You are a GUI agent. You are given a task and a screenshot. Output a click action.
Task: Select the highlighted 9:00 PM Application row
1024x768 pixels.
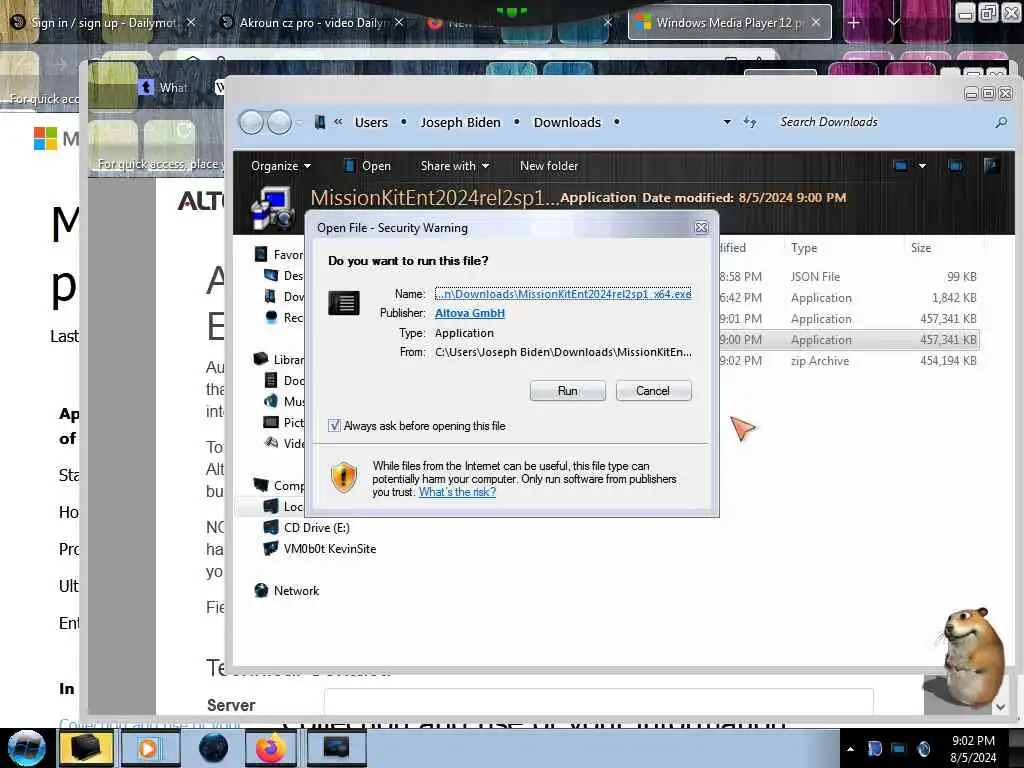tap(848, 340)
